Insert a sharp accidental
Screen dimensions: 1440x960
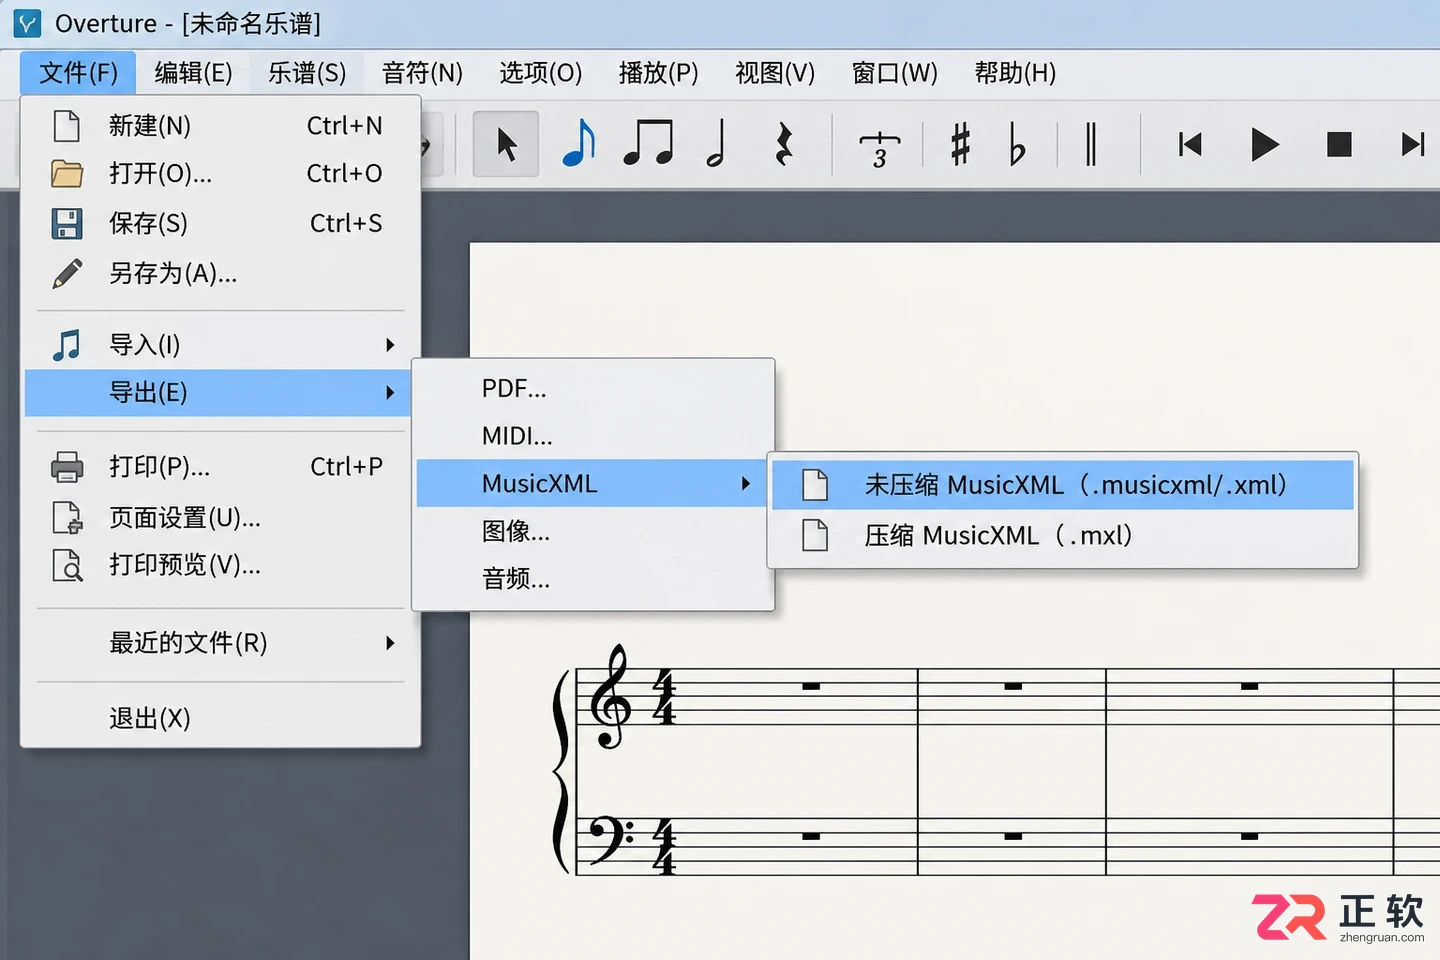(960, 144)
